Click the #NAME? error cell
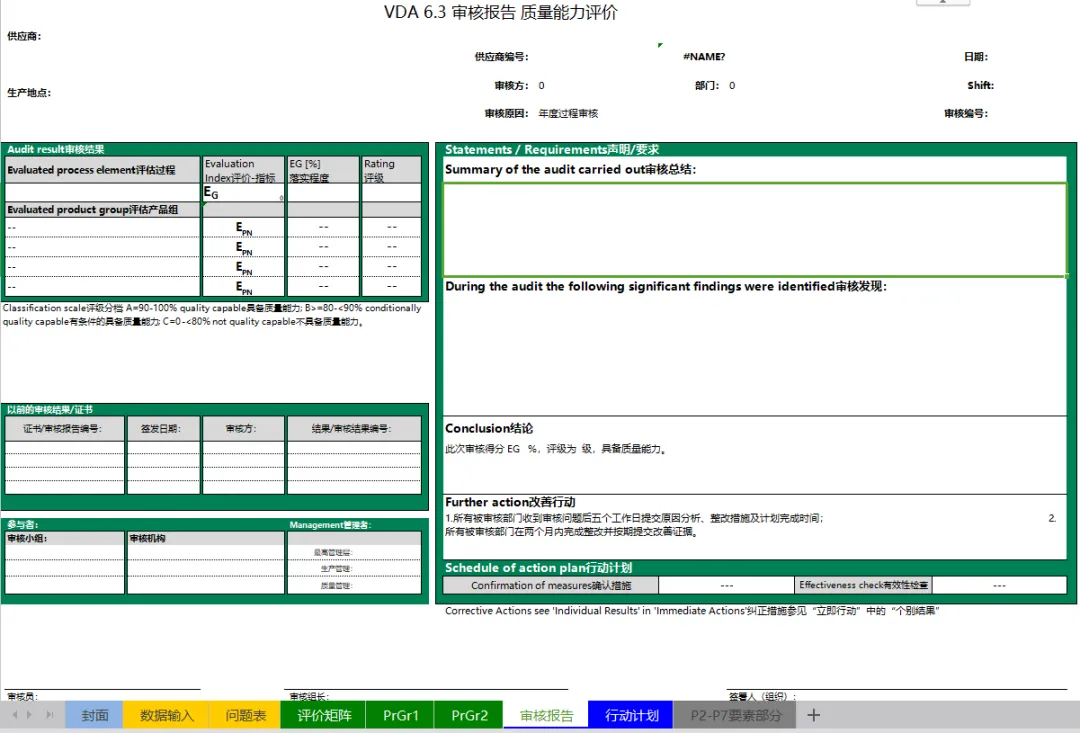 point(703,56)
